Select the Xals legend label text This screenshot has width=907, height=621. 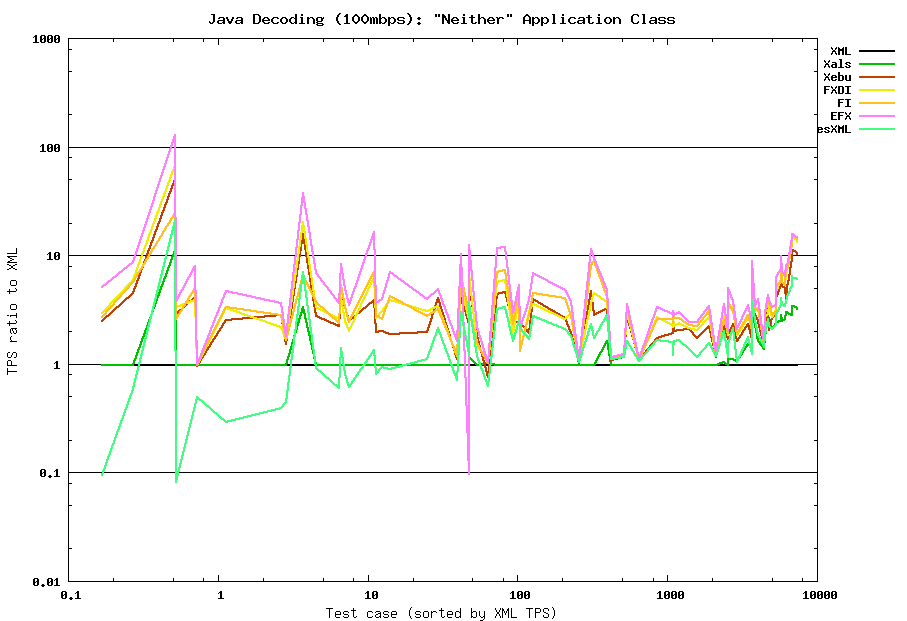837,64
